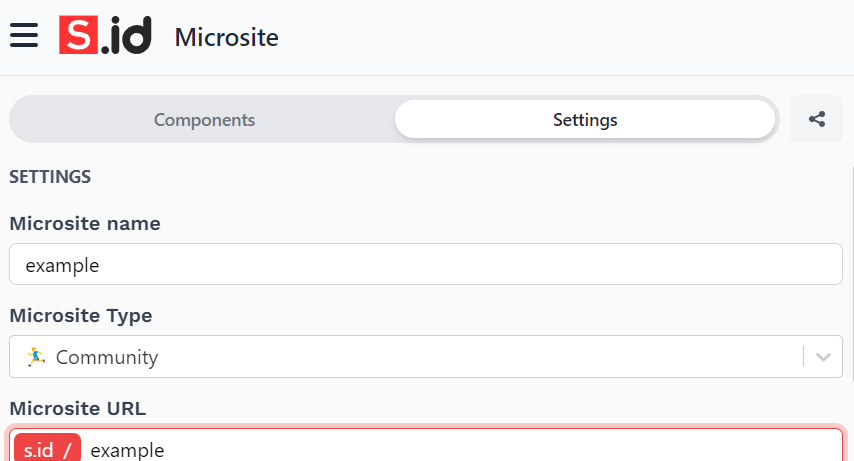Click the red s.id / prefix badge
This screenshot has width=854, height=461.
click(x=47, y=449)
